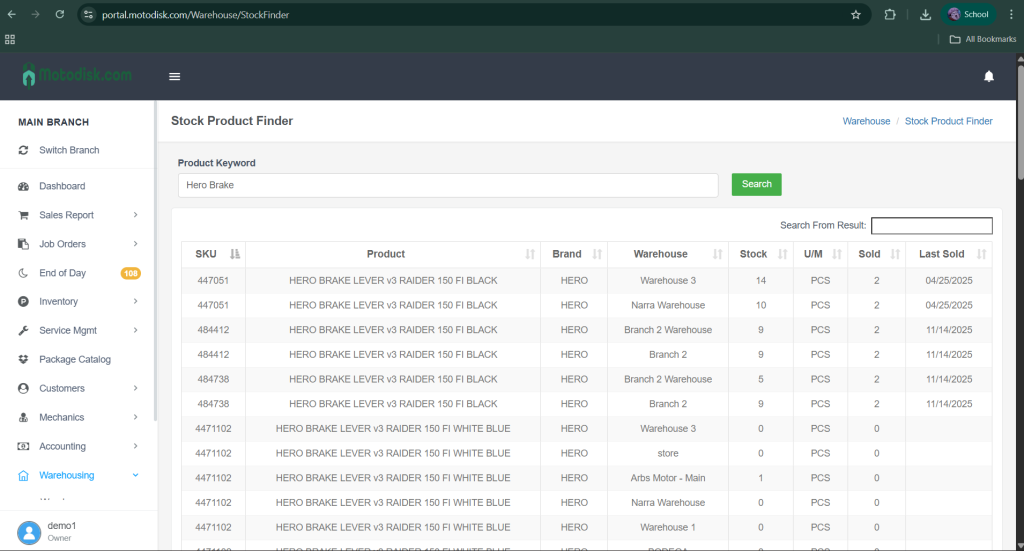The height and width of the screenshot is (551, 1024).
Task: Toggle the hamburger sidebar menu
Action: [175, 77]
